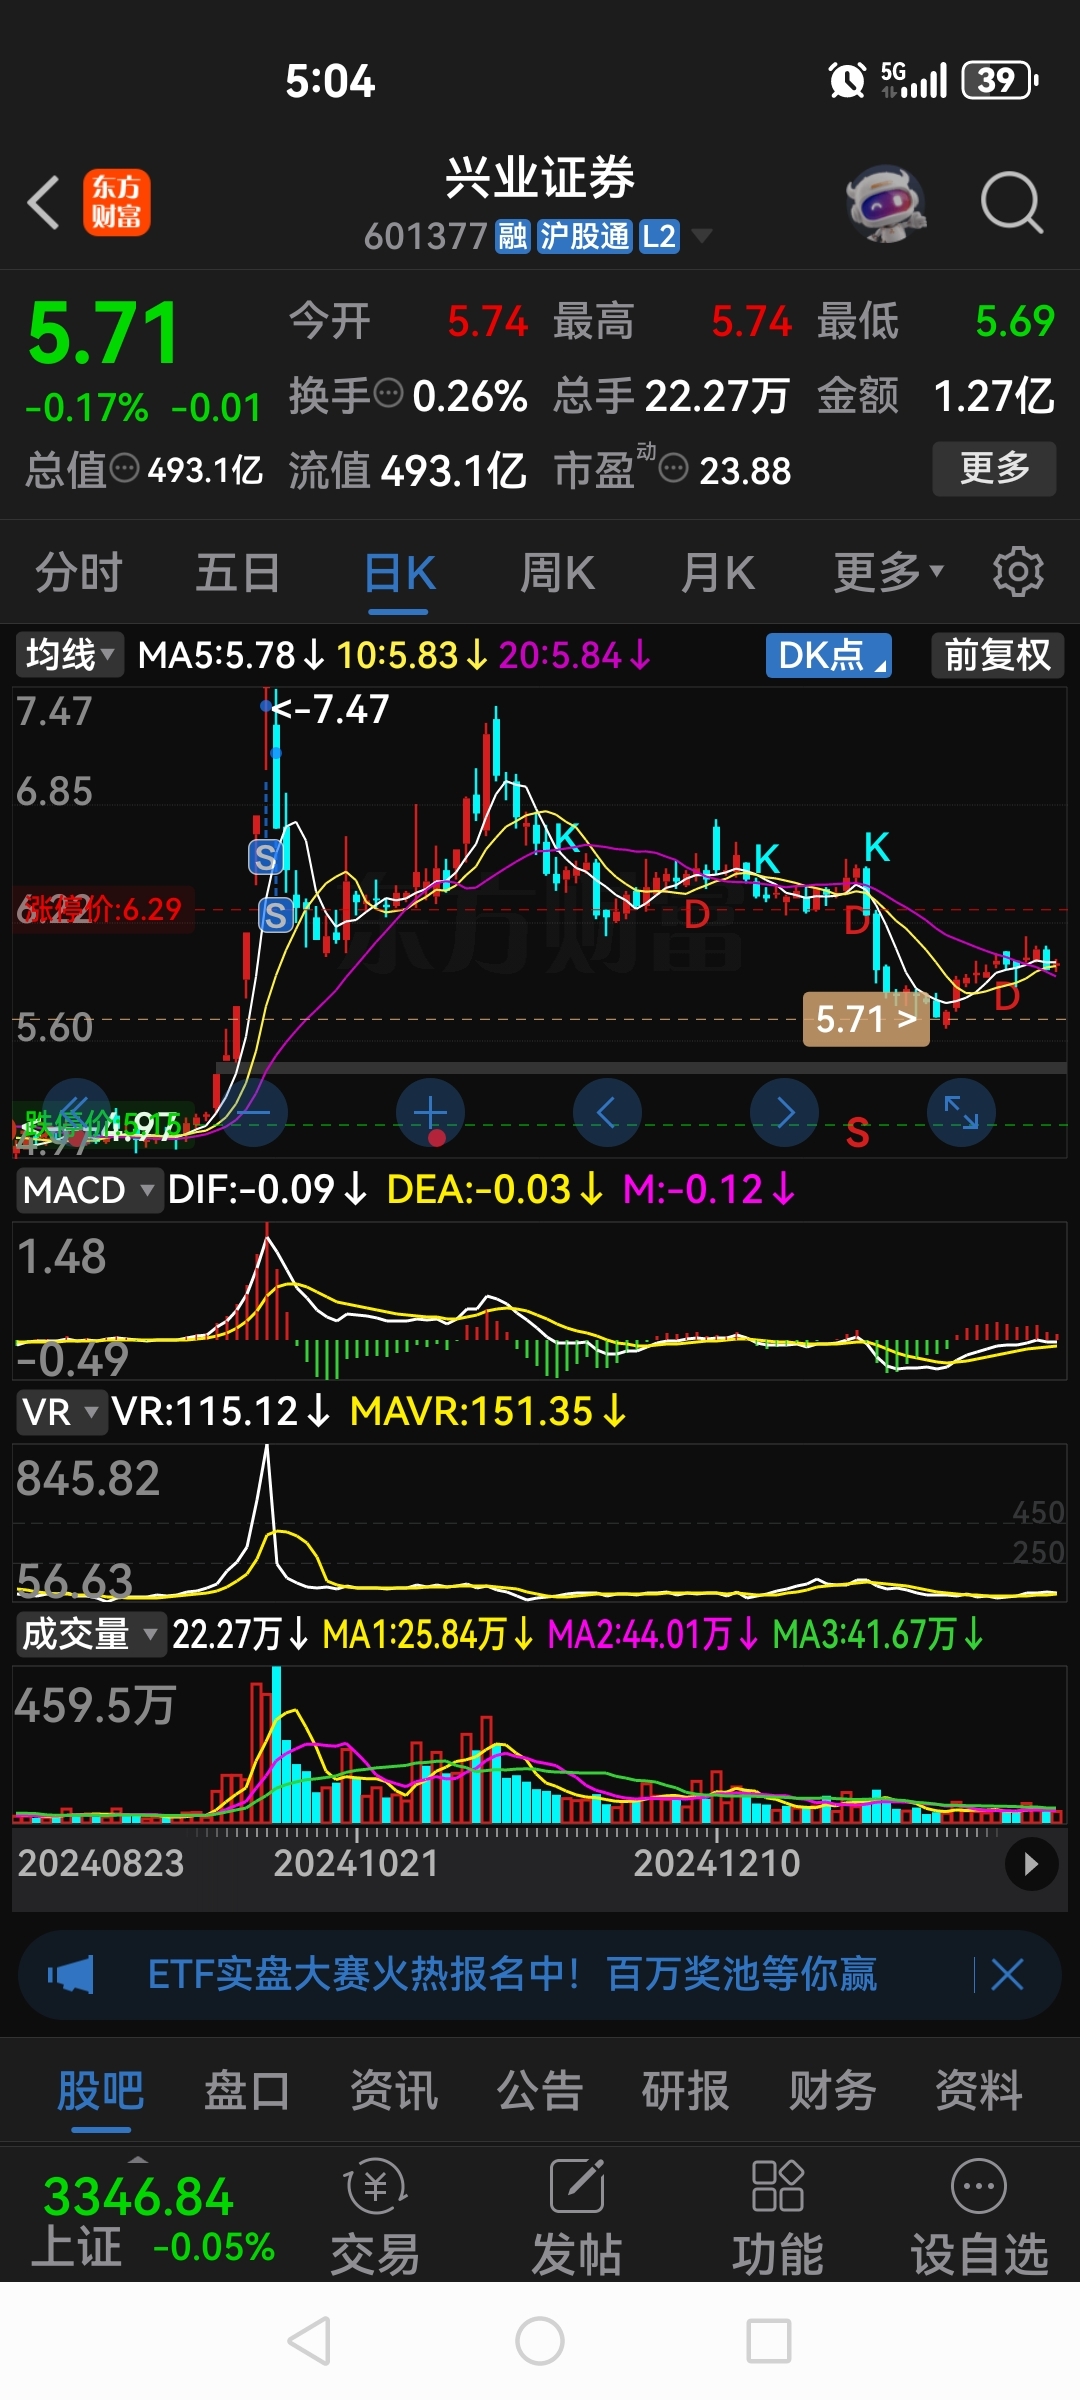Viewport: 1080px width, 2400px height.
Task: Switch to 月K tab
Action: click(x=718, y=573)
